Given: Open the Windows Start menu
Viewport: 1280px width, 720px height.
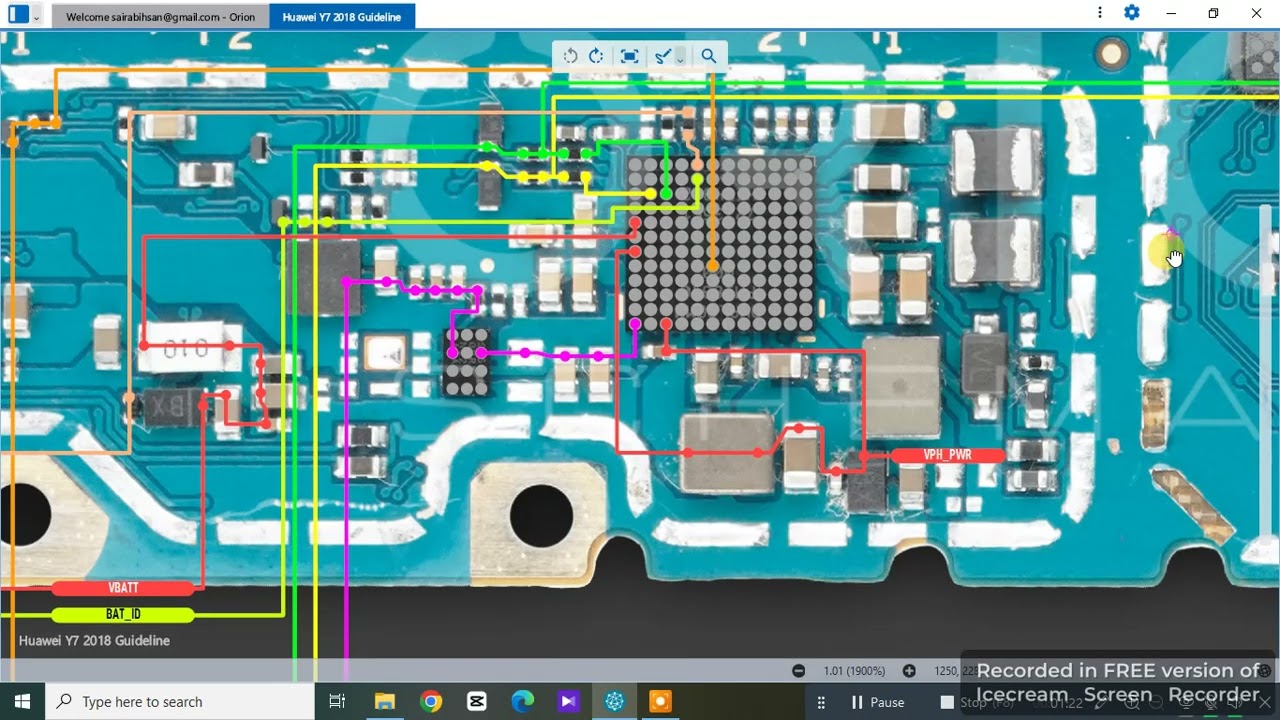Looking at the screenshot, I should [x=22, y=702].
